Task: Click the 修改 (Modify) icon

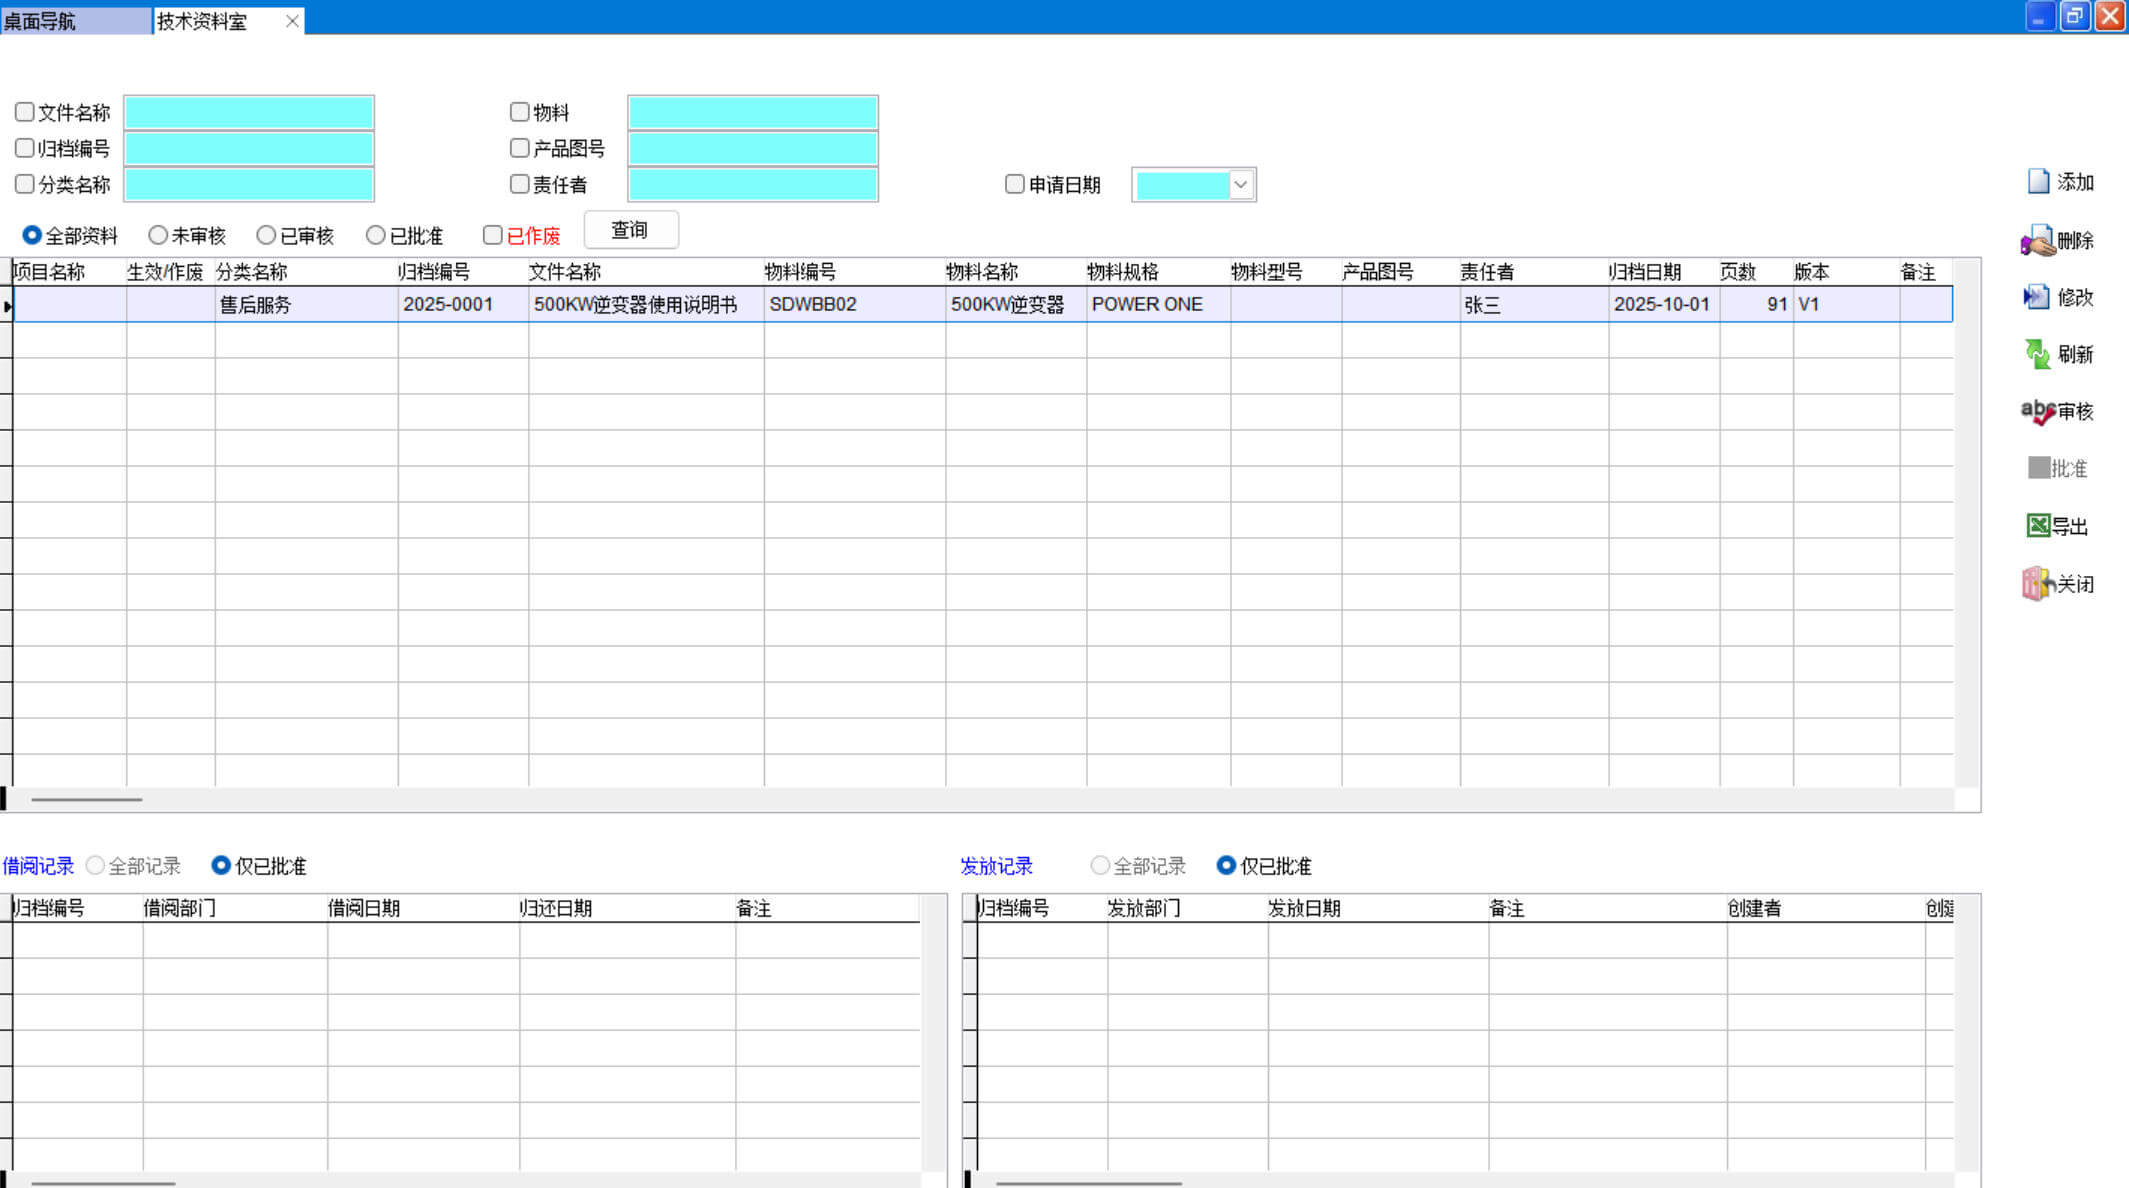Action: click(x=2036, y=297)
